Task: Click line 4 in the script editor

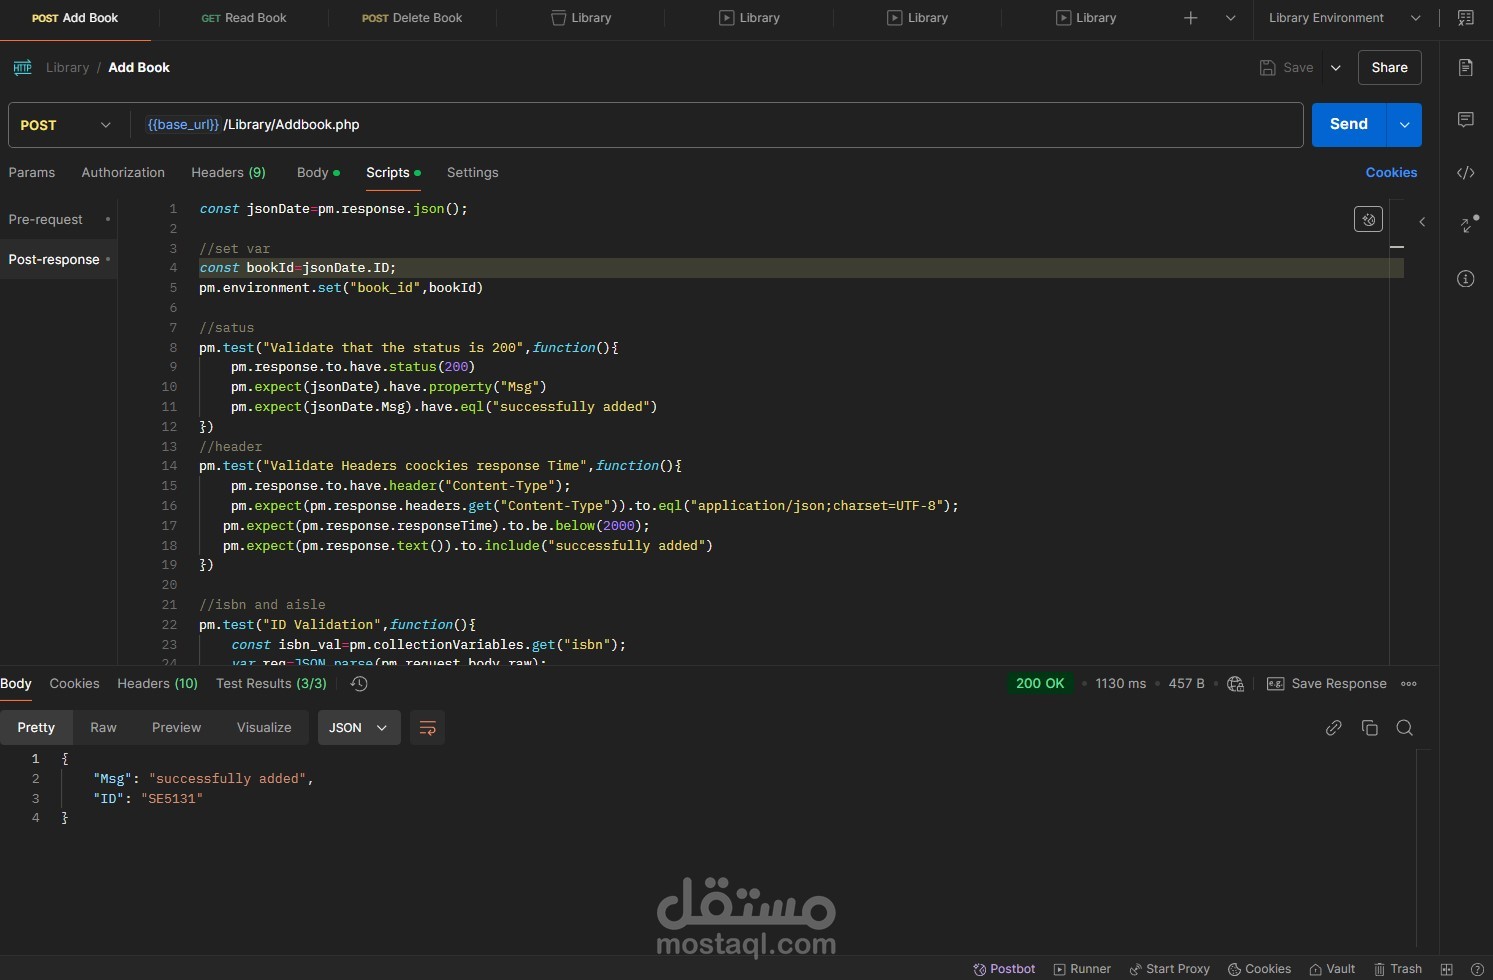Action: click(x=800, y=268)
